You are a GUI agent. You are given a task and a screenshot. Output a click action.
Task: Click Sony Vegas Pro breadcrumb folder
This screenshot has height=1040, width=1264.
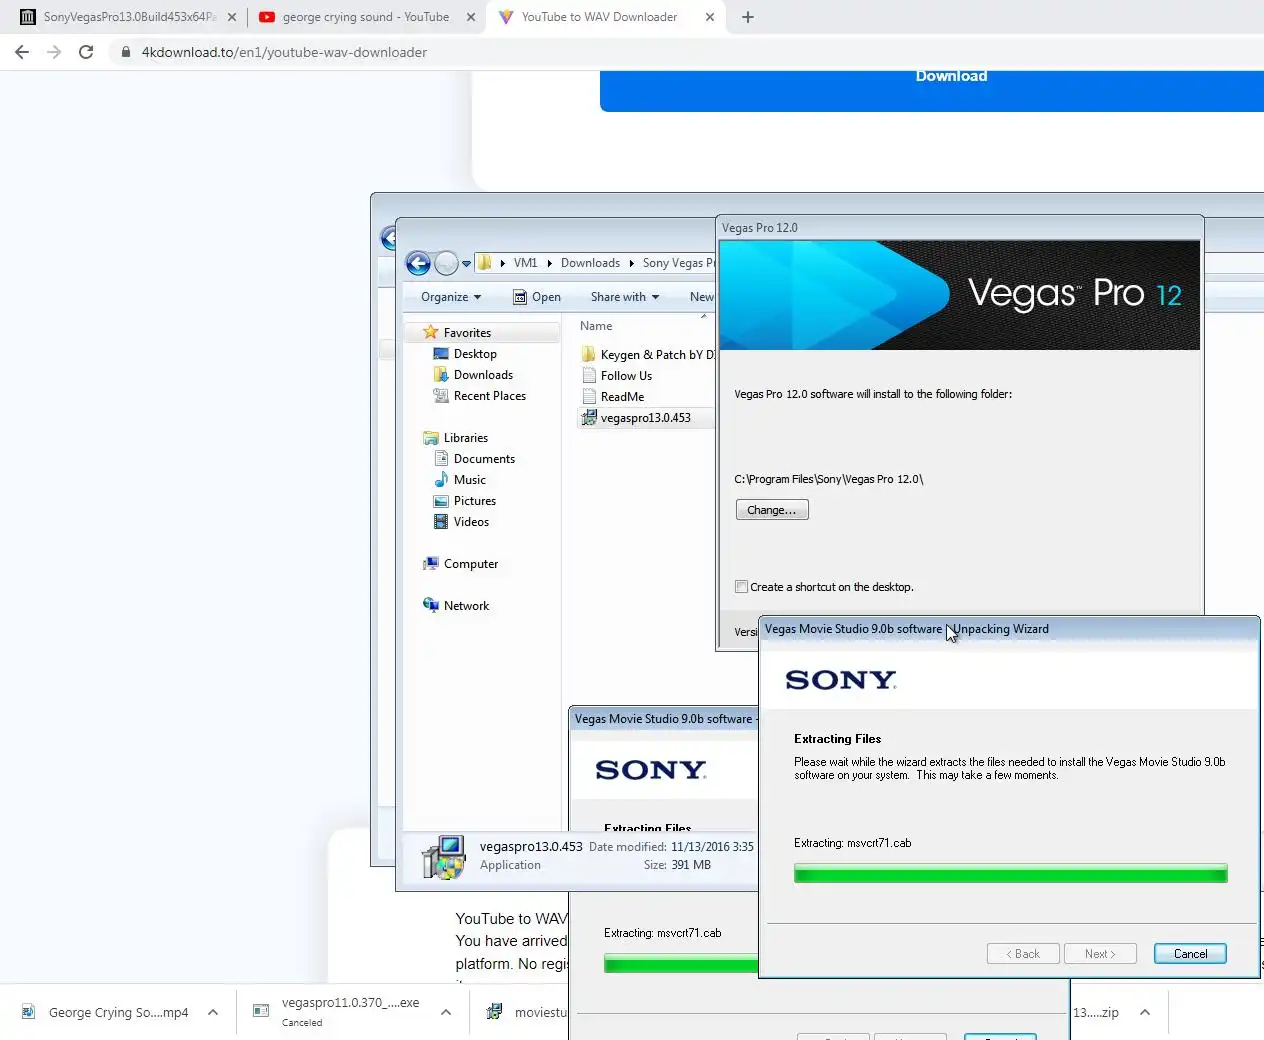coord(679,263)
